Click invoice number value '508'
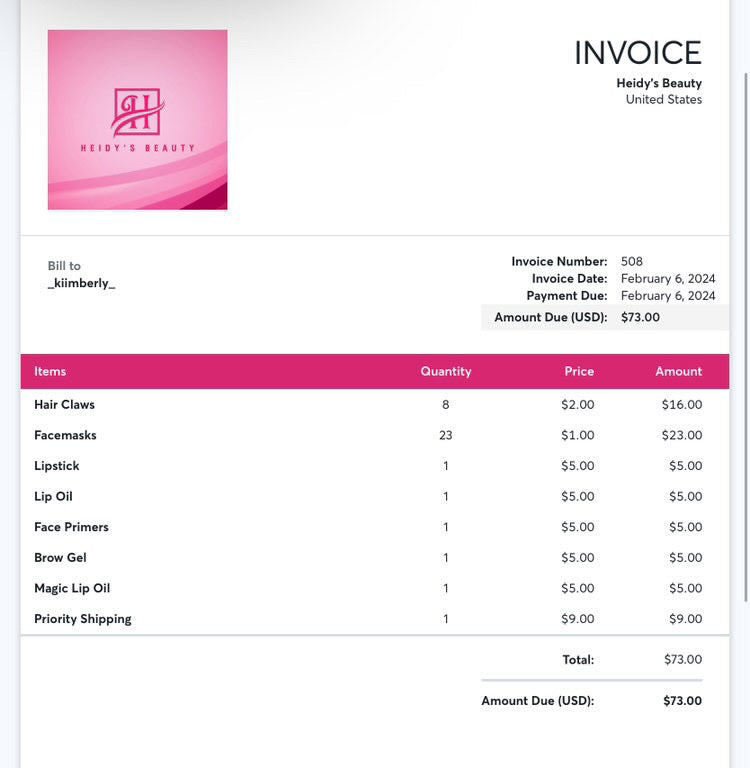Image resolution: width=750 pixels, height=768 pixels. (x=631, y=262)
